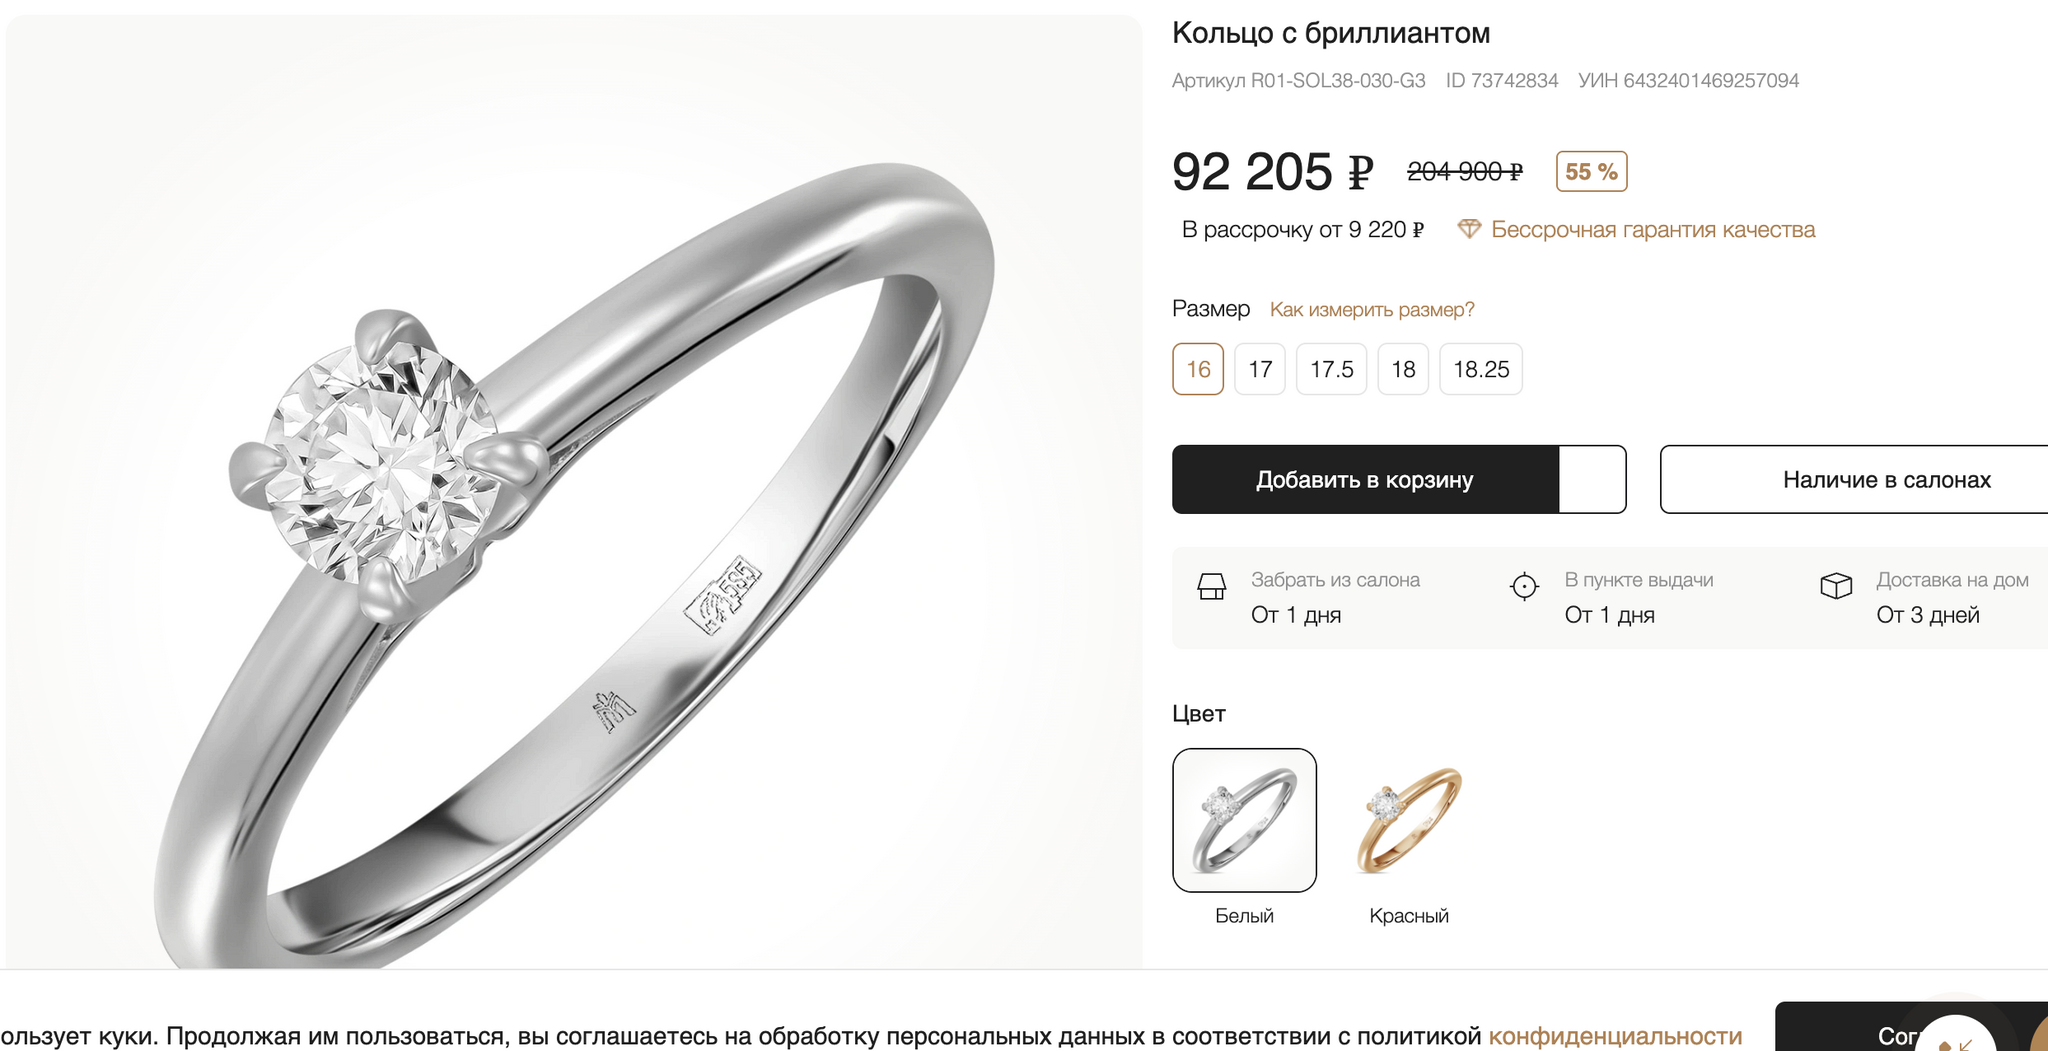This screenshot has height=1051, width=2048.
Task: Select ring size 17.5
Action: click(1332, 369)
